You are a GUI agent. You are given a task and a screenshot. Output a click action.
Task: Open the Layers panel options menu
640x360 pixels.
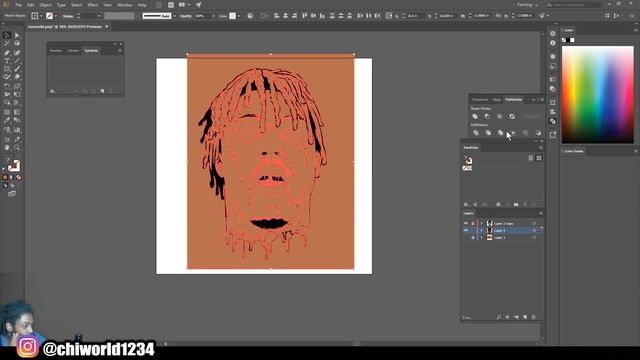point(541,213)
